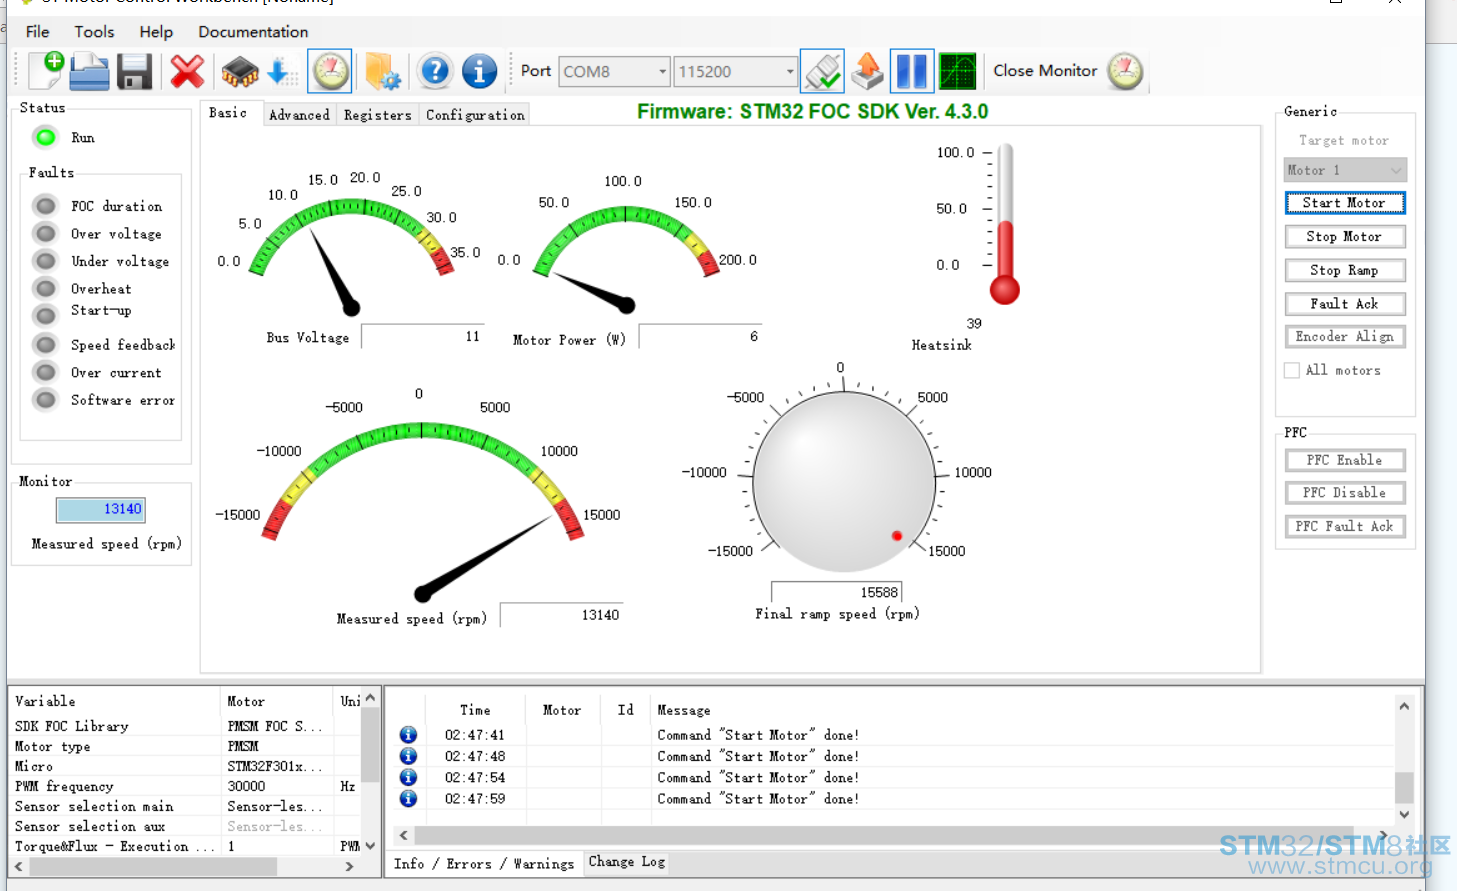This screenshot has width=1457, height=891.
Task: Open the Tools menu
Action: click(x=95, y=31)
